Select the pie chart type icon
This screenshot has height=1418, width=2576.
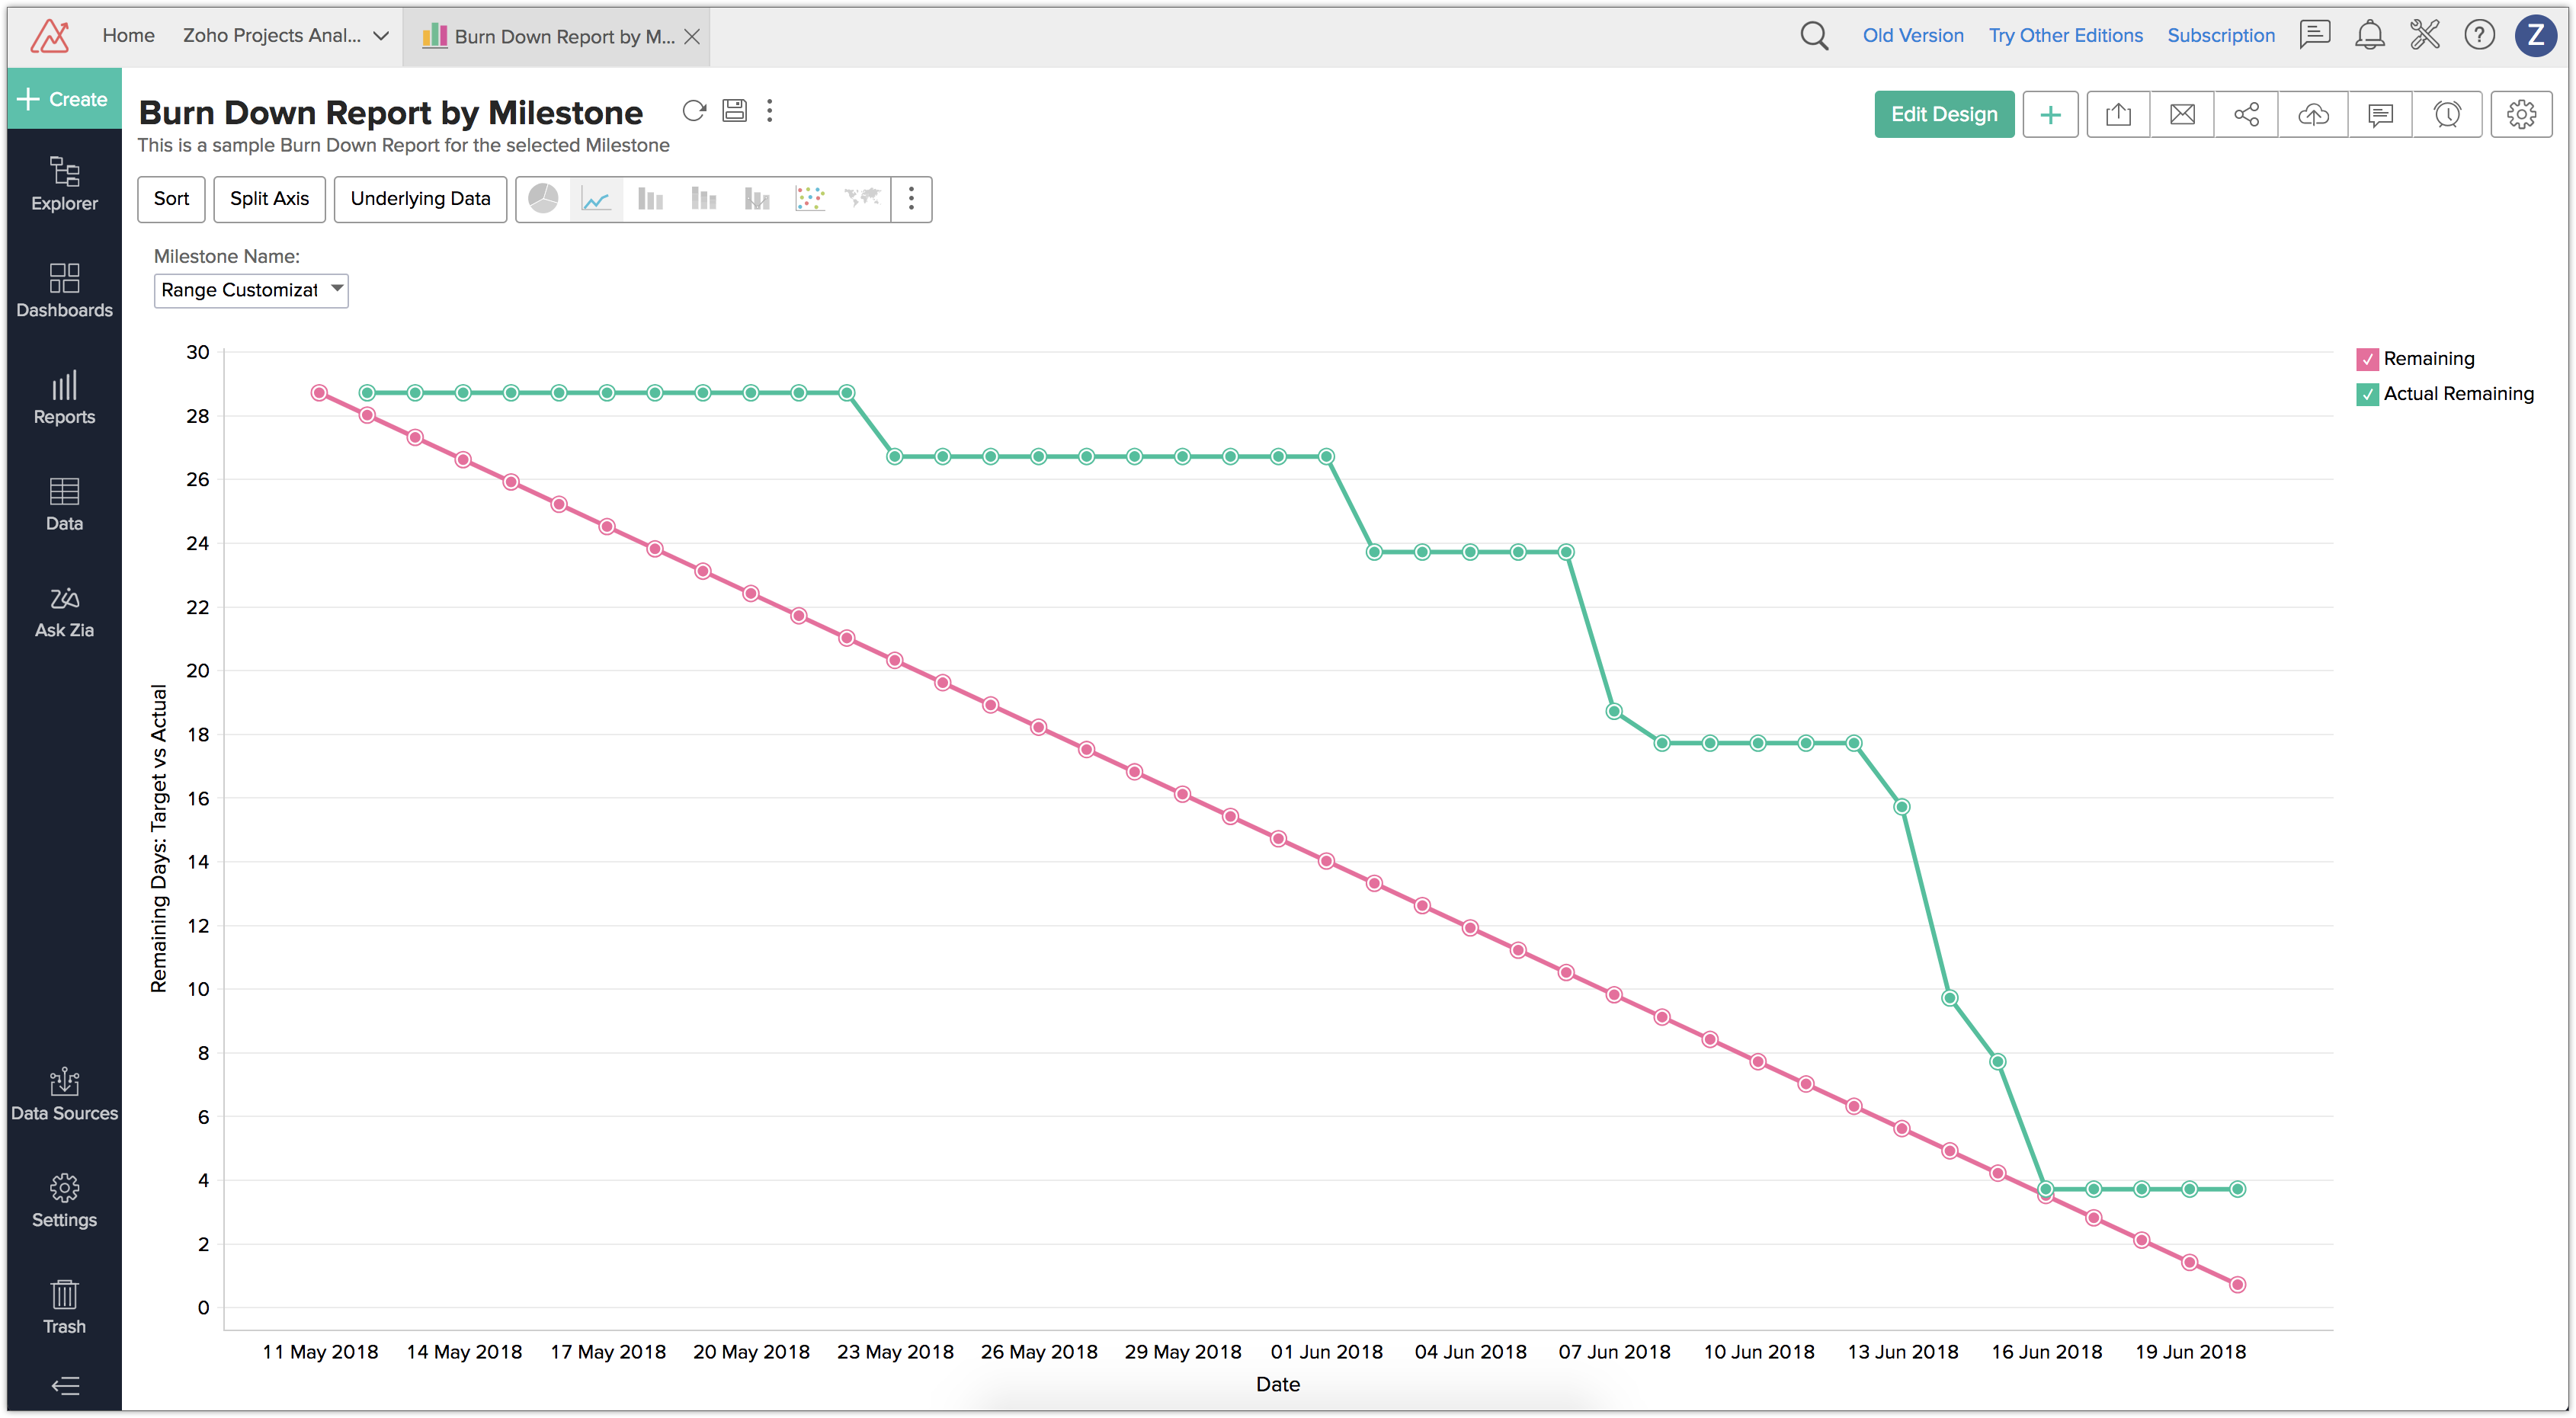tap(543, 199)
